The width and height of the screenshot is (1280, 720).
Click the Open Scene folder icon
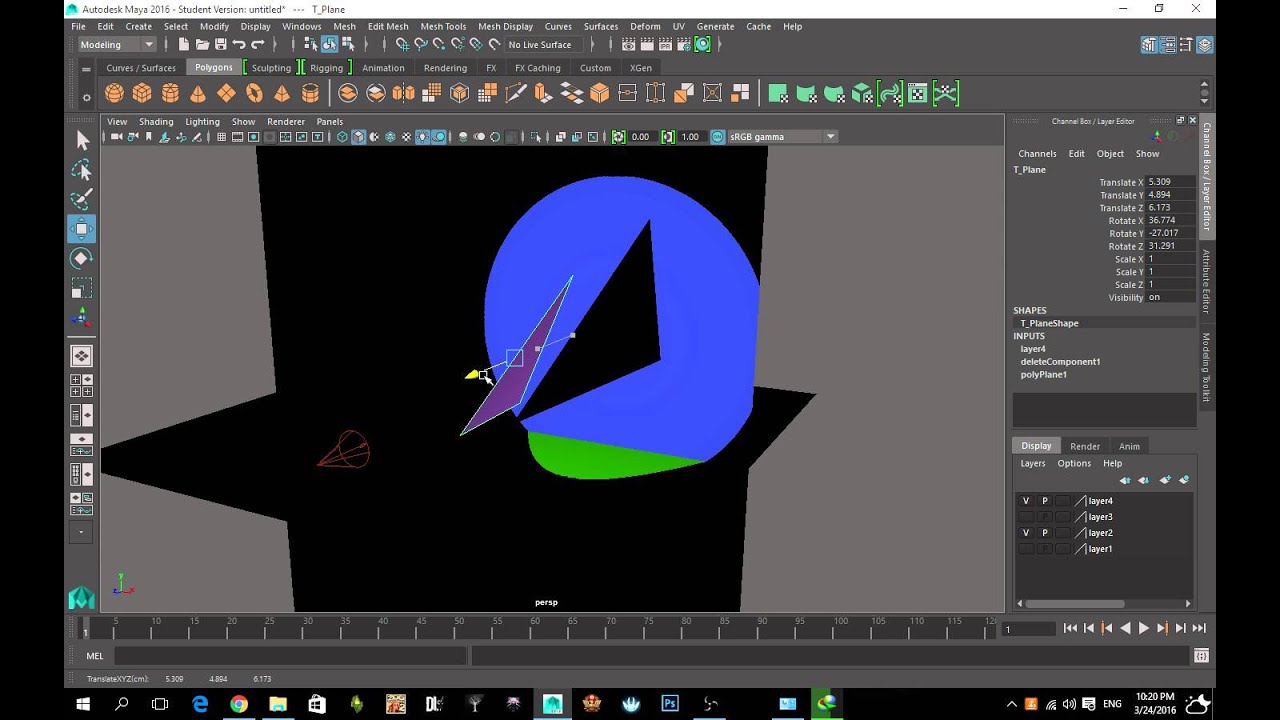pos(202,44)
